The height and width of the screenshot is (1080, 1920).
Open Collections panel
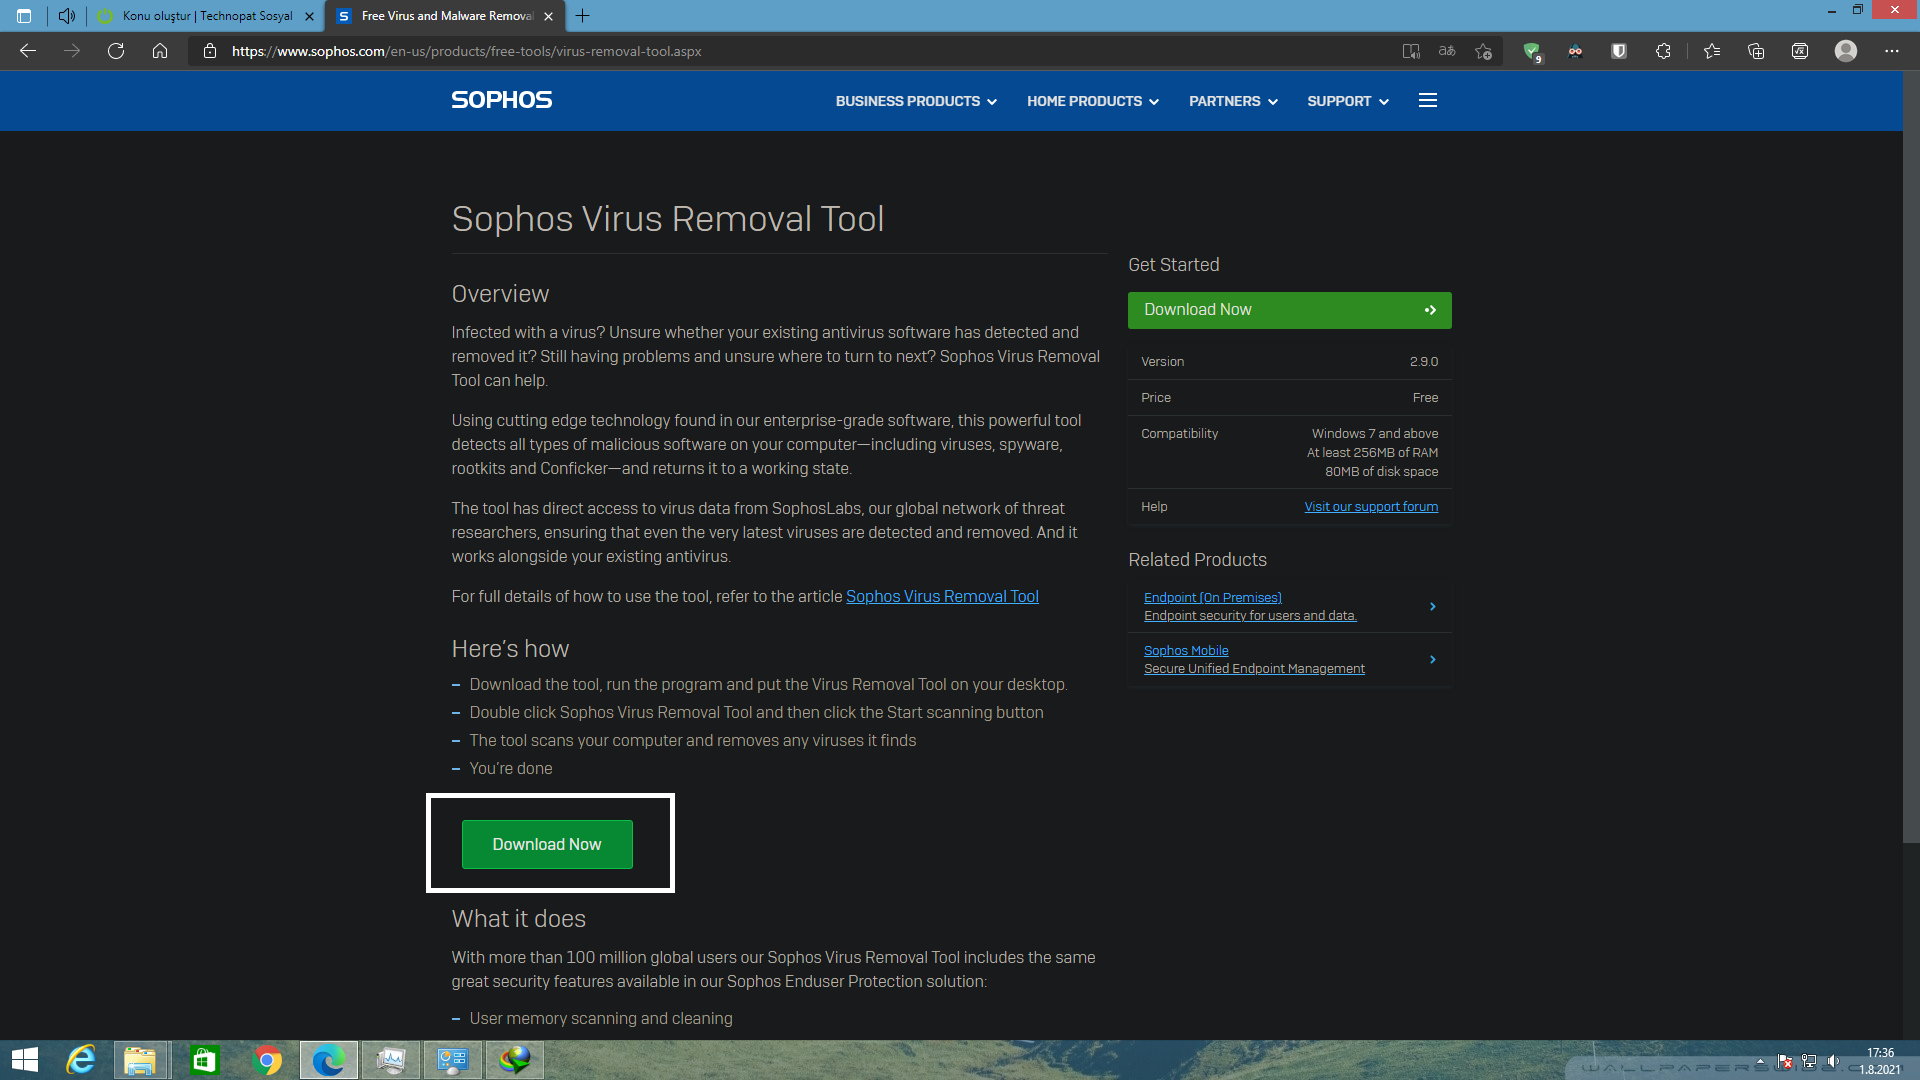(x=1756, y=51)
